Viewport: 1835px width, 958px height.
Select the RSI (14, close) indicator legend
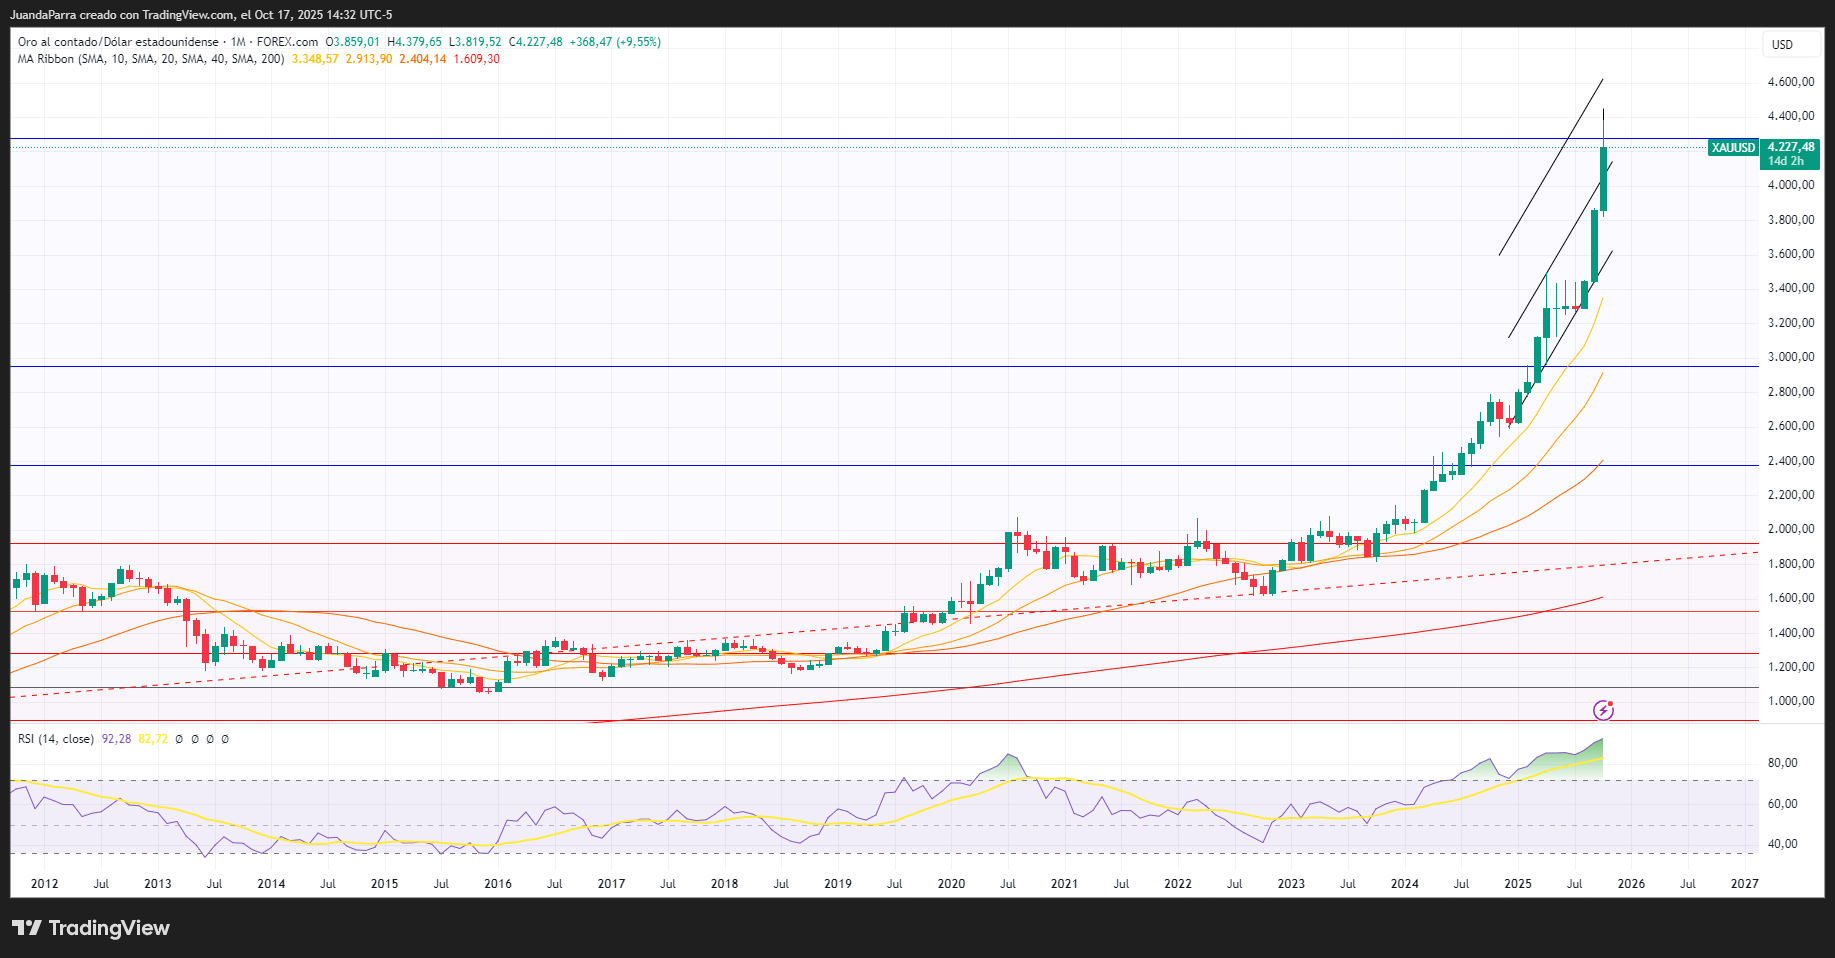[56, 739]
